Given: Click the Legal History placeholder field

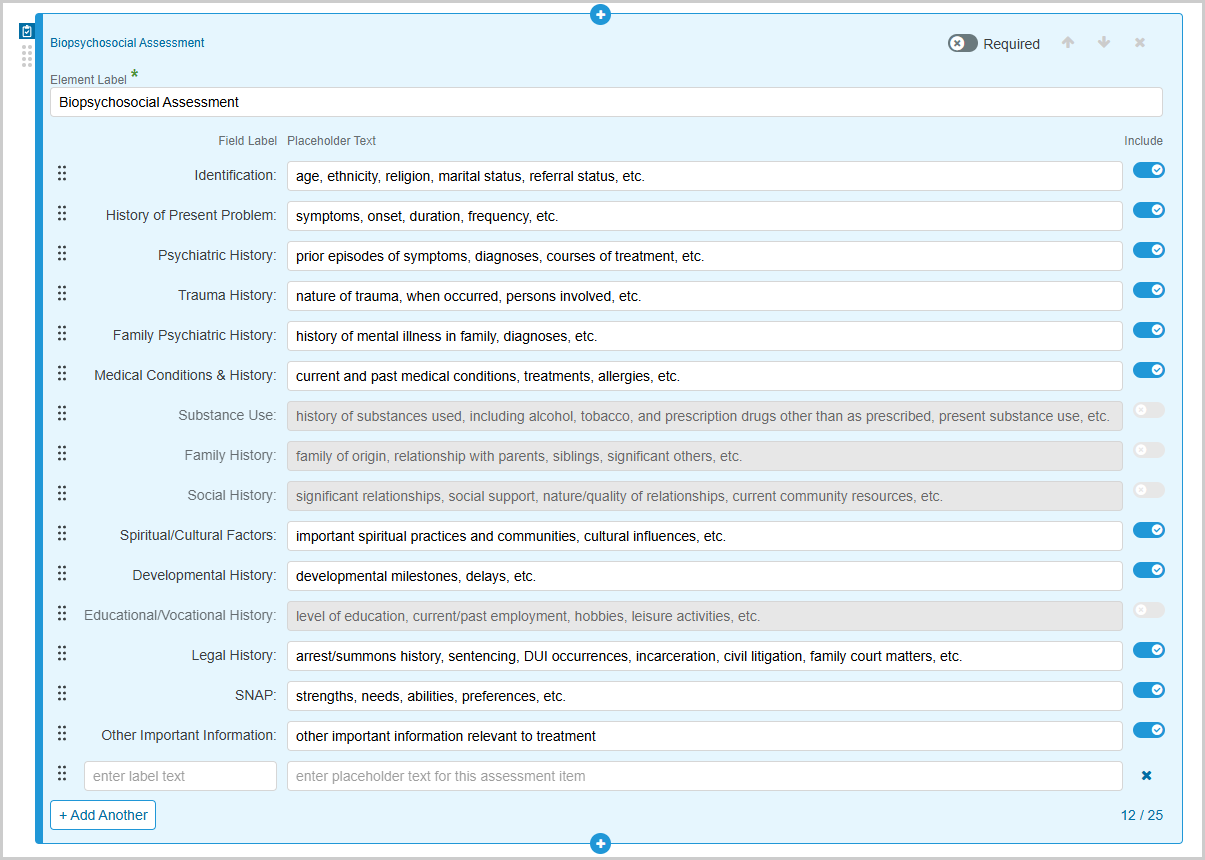Looking at the screenshot, I should pos(705,656).
